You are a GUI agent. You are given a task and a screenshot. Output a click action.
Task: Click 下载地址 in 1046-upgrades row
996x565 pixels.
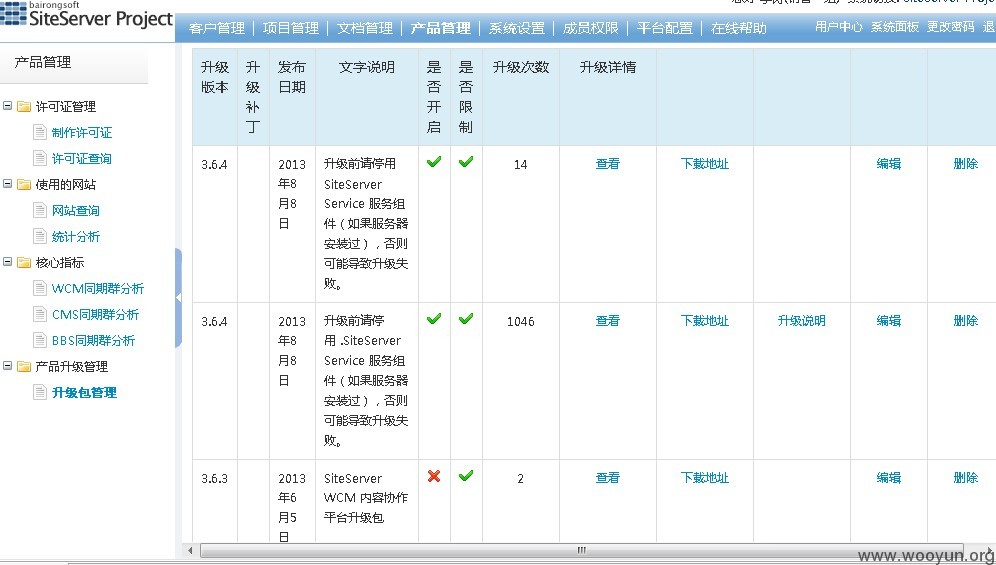pyautogui.click(x=704, y=320)
